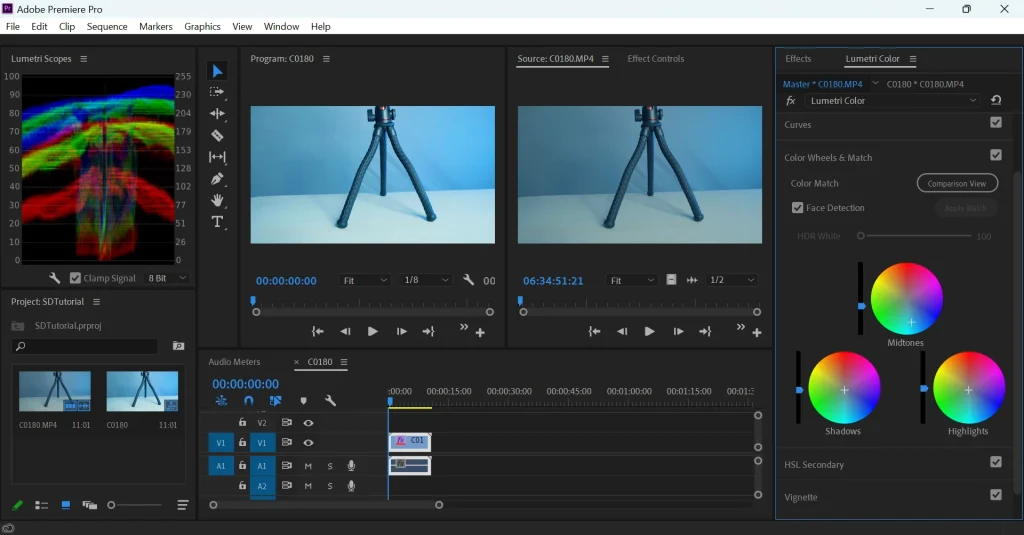The image size is (1024, 535).
Task: Open Source monitor button editor plus
Action: pyautogui.click(x=757, y=332)
